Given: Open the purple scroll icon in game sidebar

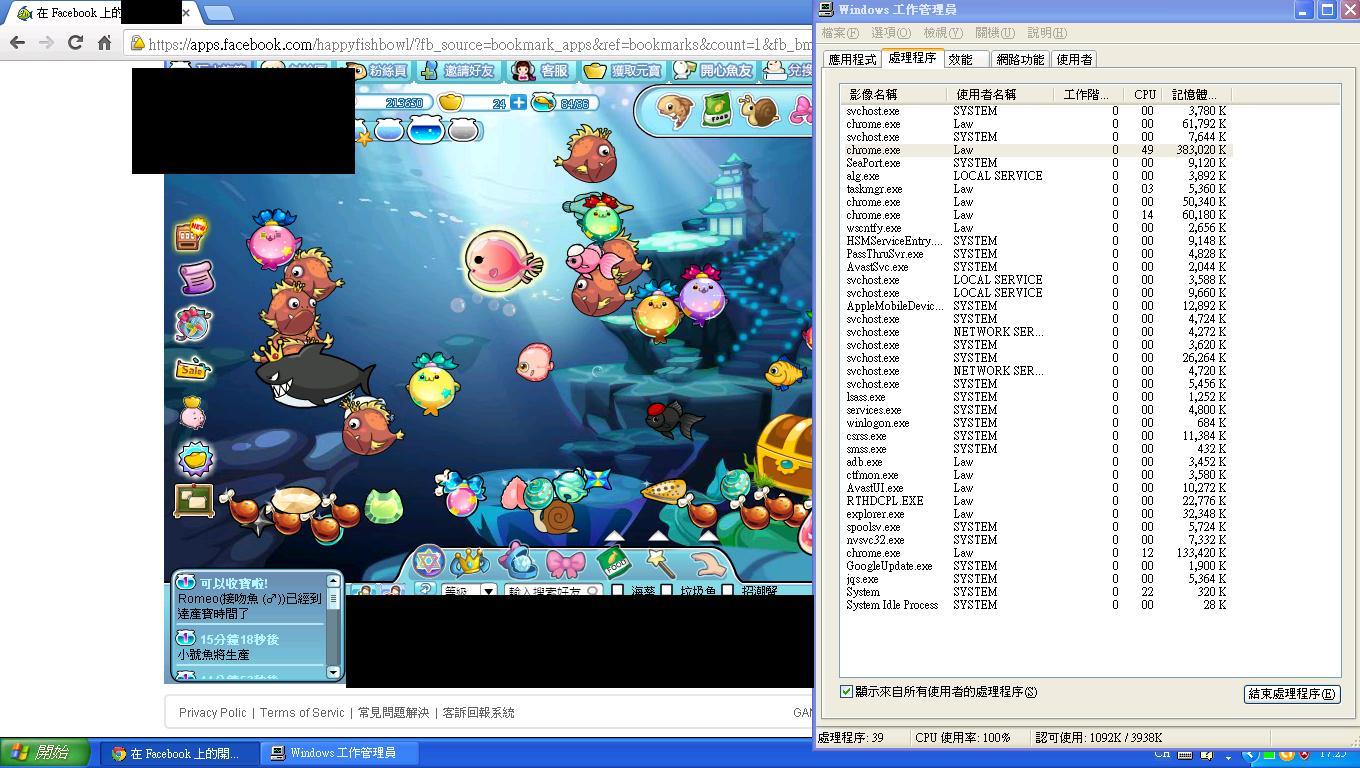Looking at the screenshot, I should pyautogui.click(x=196, y=277).
